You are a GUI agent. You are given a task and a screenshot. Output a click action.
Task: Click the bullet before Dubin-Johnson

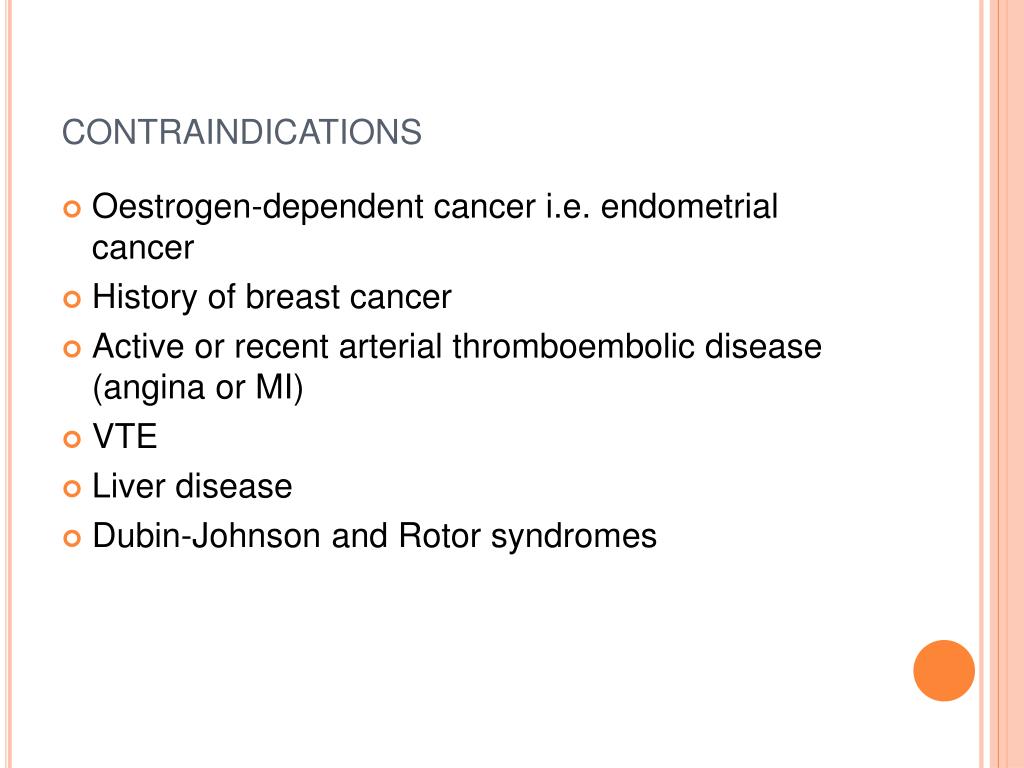[72, 538]
